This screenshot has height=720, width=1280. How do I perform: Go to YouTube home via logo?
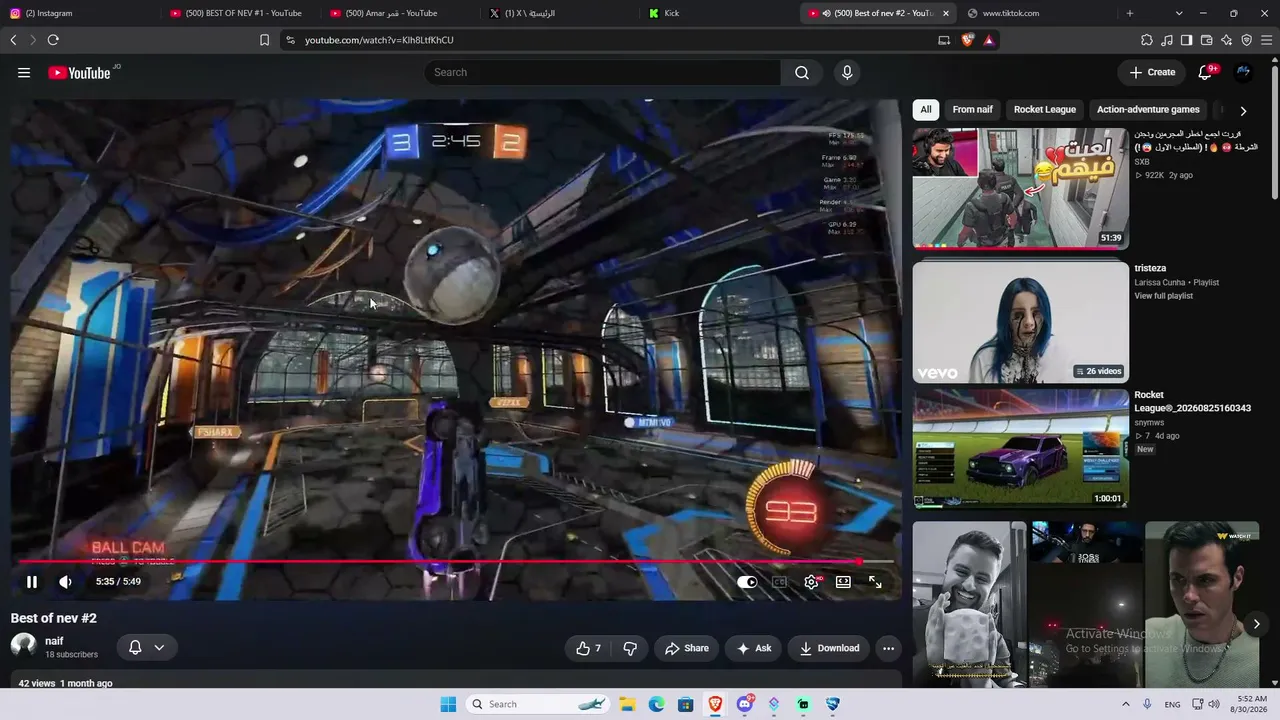[79, 72]
